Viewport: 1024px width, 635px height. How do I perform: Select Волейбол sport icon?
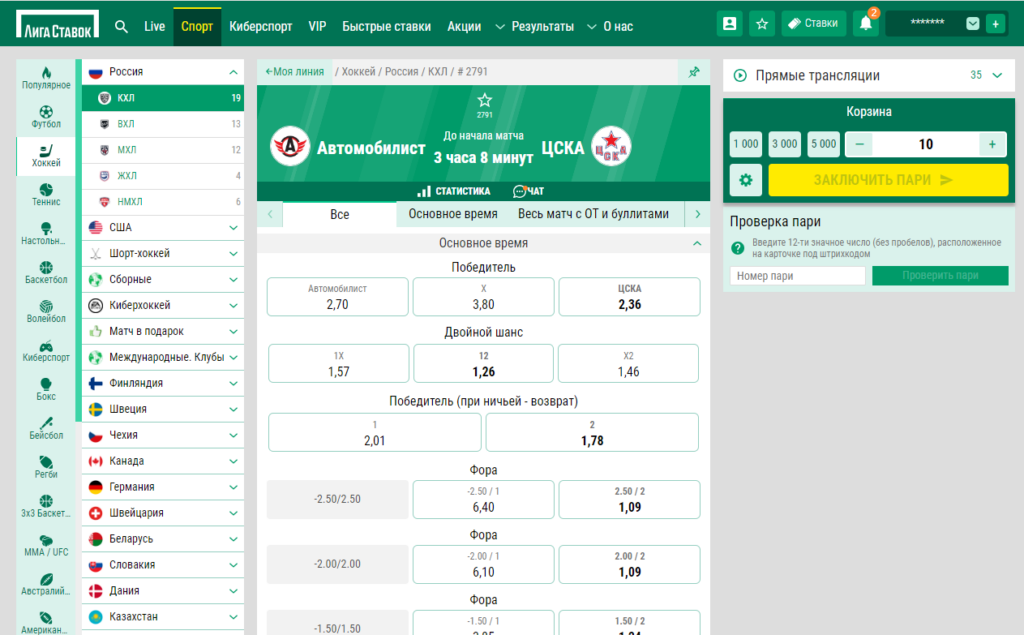coord(46,312)
